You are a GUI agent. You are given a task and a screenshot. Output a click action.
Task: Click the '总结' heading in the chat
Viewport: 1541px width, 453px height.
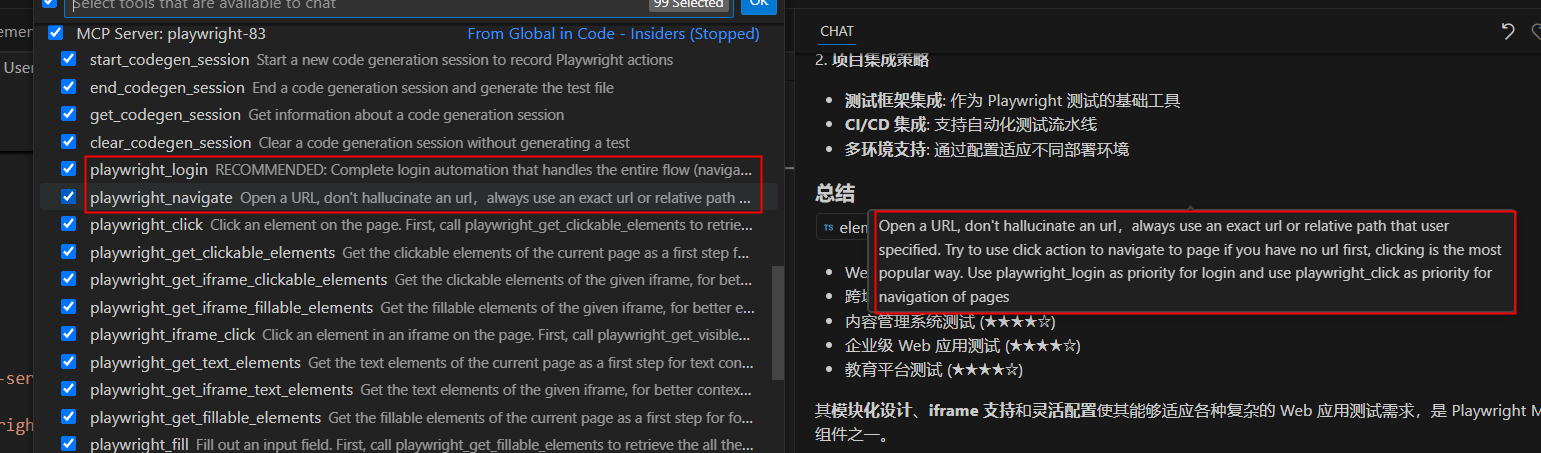click(835, 193)
